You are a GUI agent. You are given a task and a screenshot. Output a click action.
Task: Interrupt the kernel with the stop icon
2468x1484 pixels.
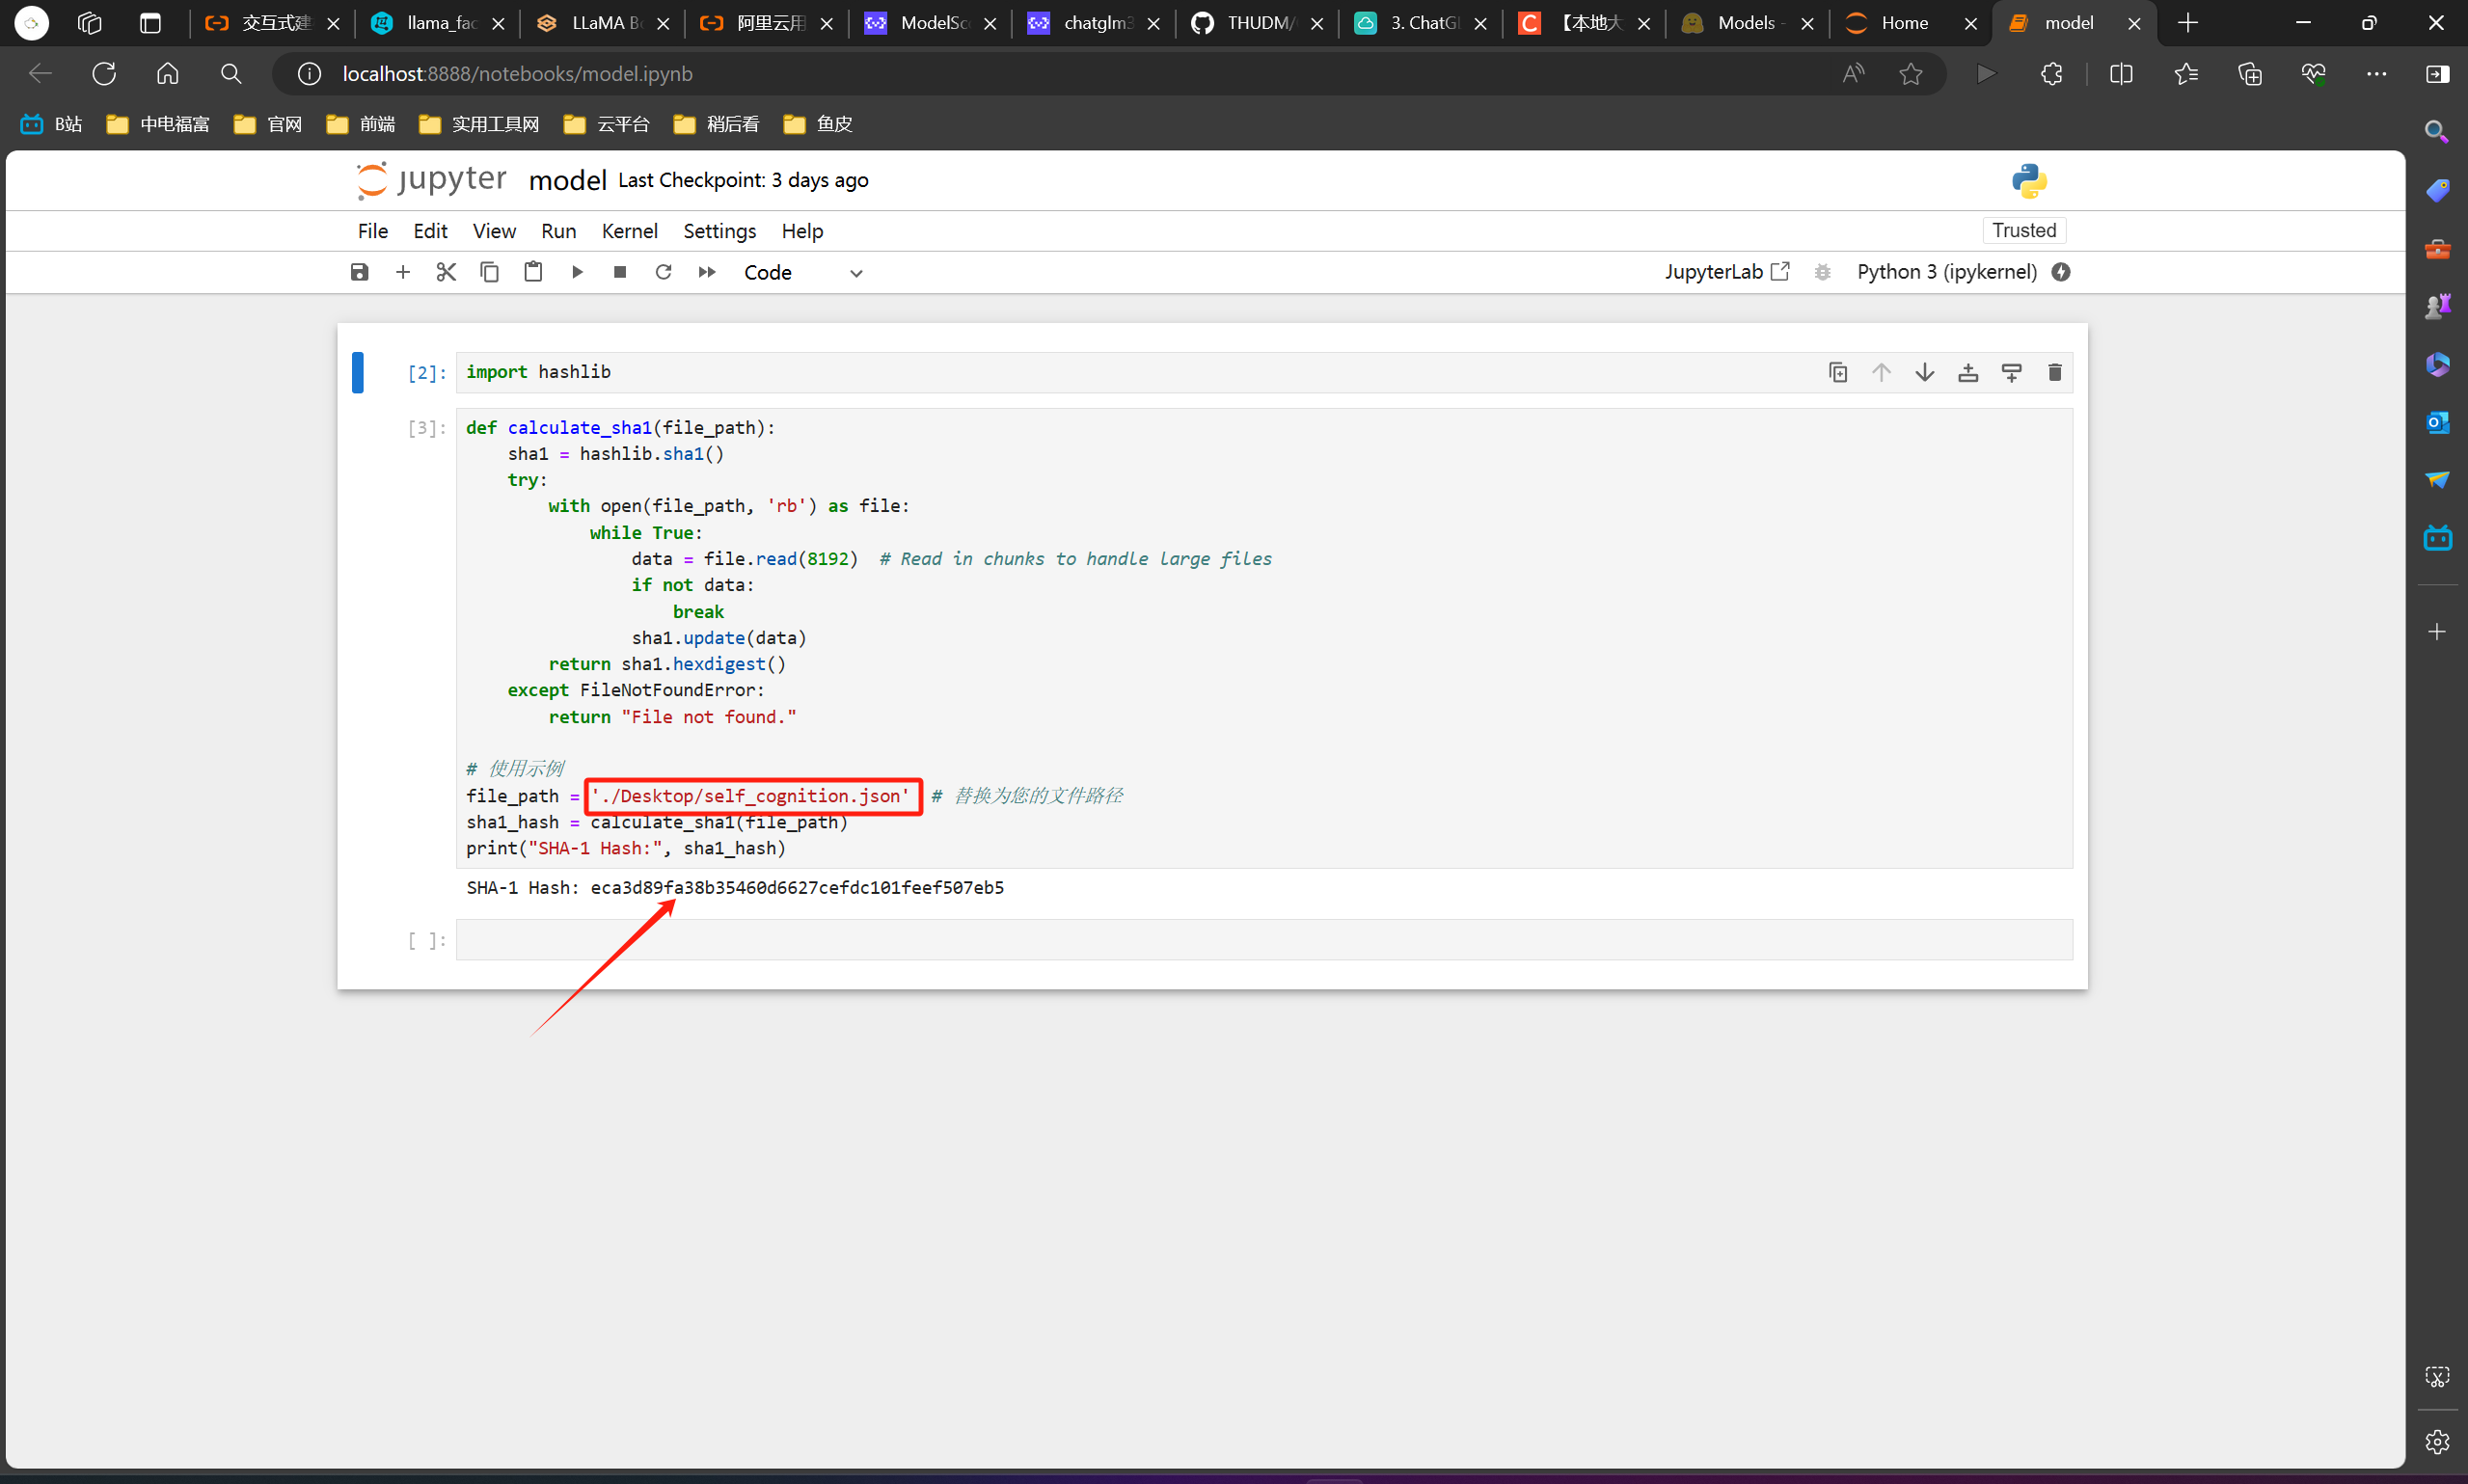point(620,272)
